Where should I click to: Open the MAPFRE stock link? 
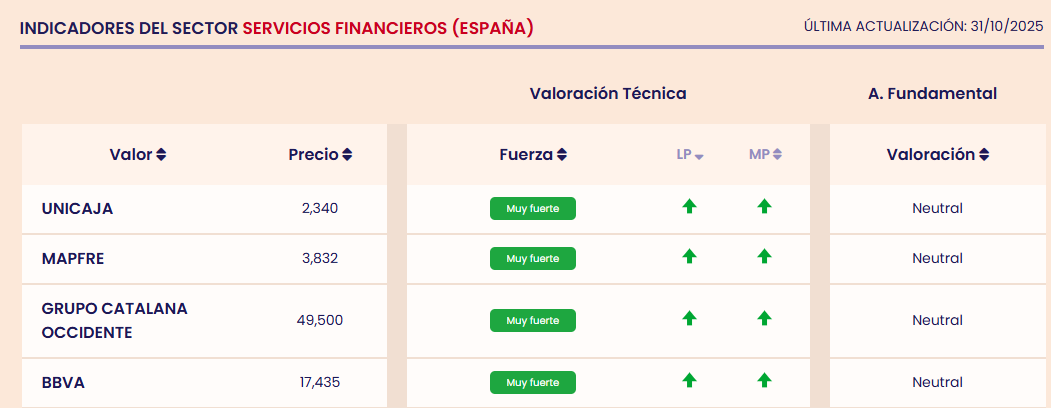click(73, 258)
